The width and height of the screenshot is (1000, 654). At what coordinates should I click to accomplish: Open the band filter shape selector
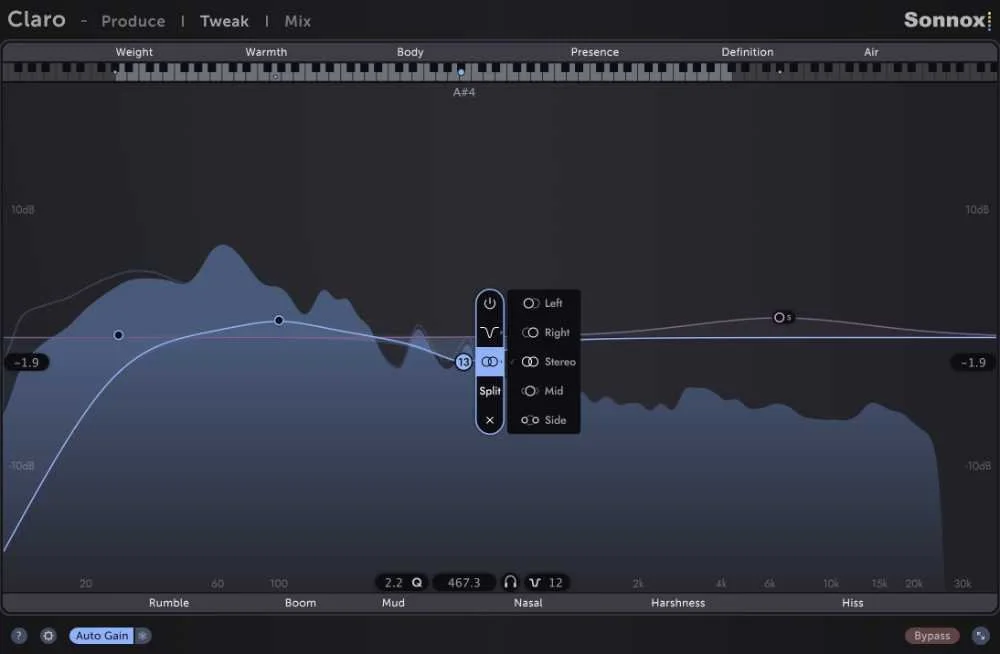[489, 332]
